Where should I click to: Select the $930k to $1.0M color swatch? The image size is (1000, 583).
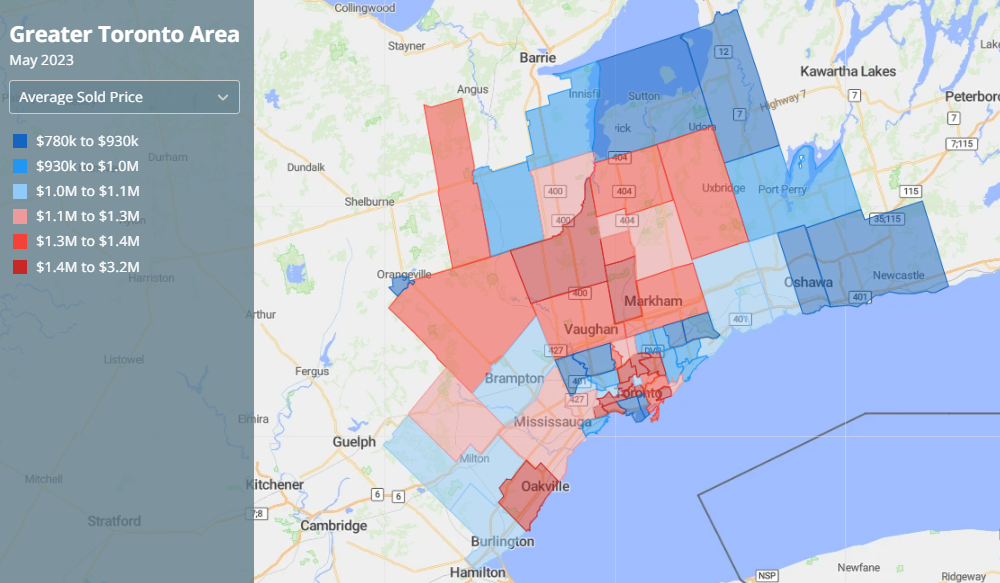coord(20,166)
